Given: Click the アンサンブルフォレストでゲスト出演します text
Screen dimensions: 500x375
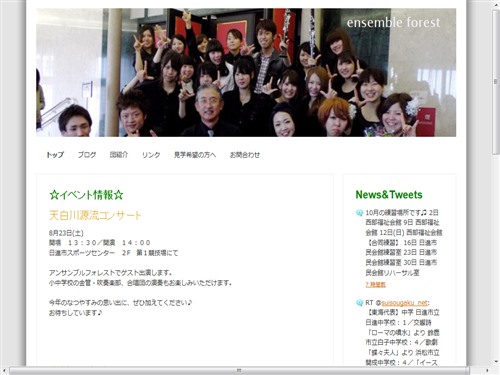Looking at the screenshot, I should point(110,273).
